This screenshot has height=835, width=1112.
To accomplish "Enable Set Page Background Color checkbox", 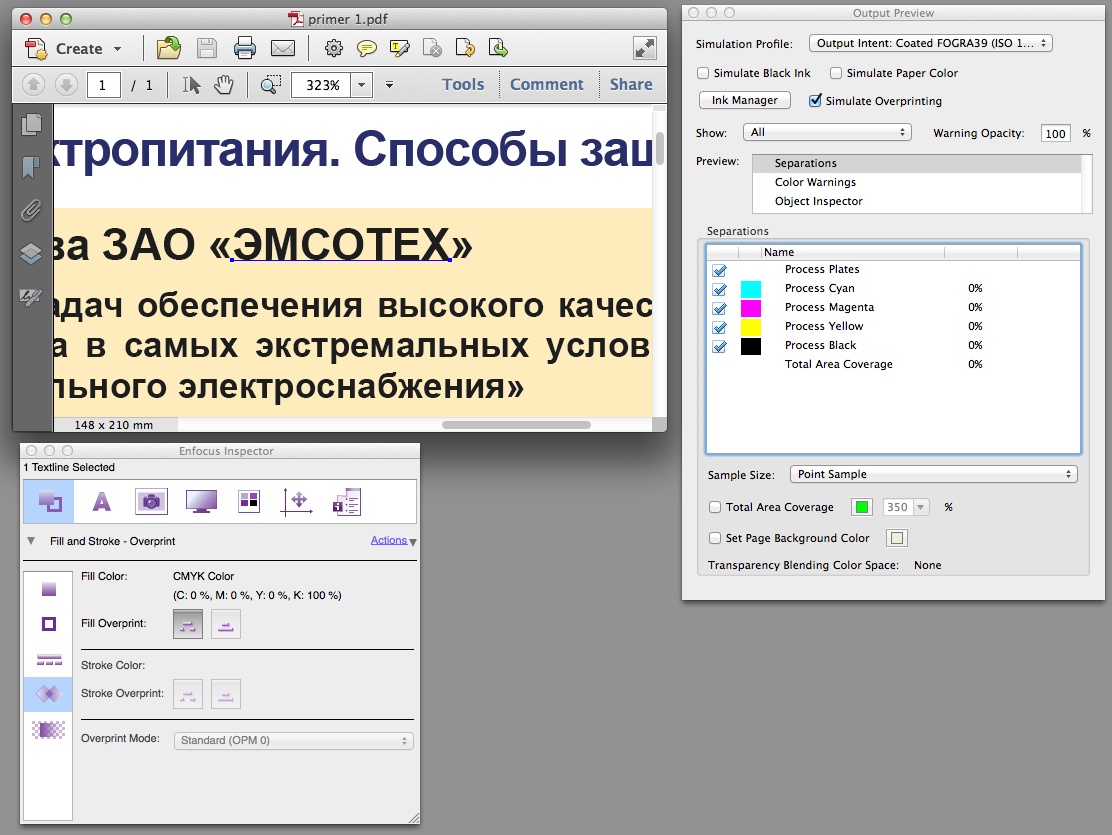I will (x=715, y=538).
